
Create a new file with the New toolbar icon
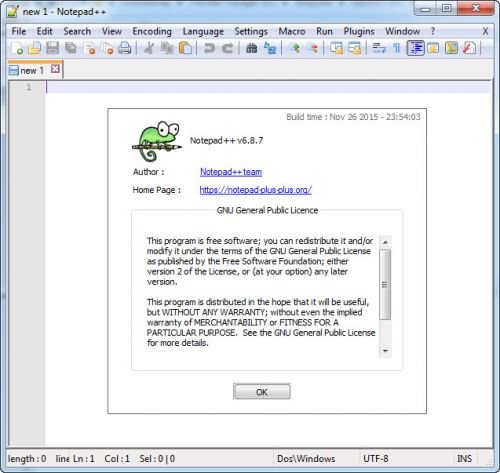(17, 48)
